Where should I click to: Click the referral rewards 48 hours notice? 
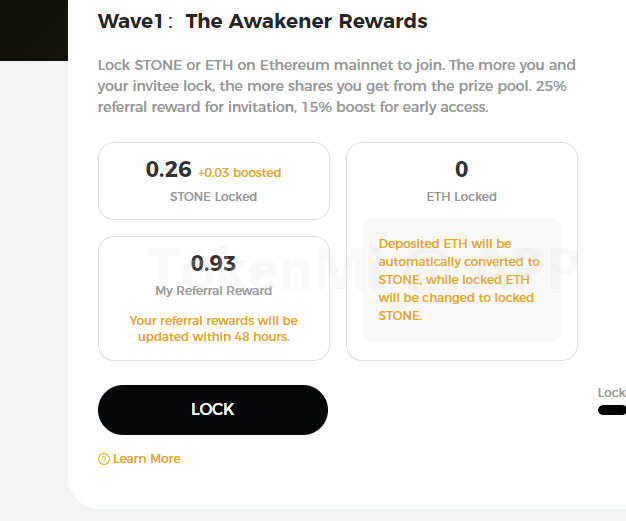[213, 329]
